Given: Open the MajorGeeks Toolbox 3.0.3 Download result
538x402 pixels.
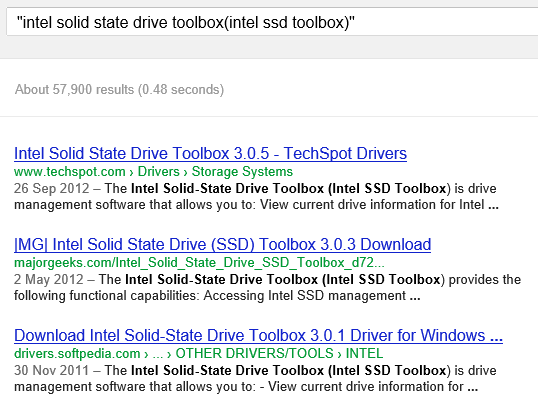Looking at the screenshot, I should (222, 245).
